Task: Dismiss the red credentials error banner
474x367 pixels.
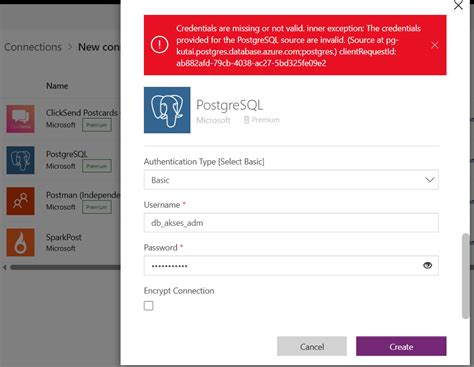Action: (x=435, y=45)
